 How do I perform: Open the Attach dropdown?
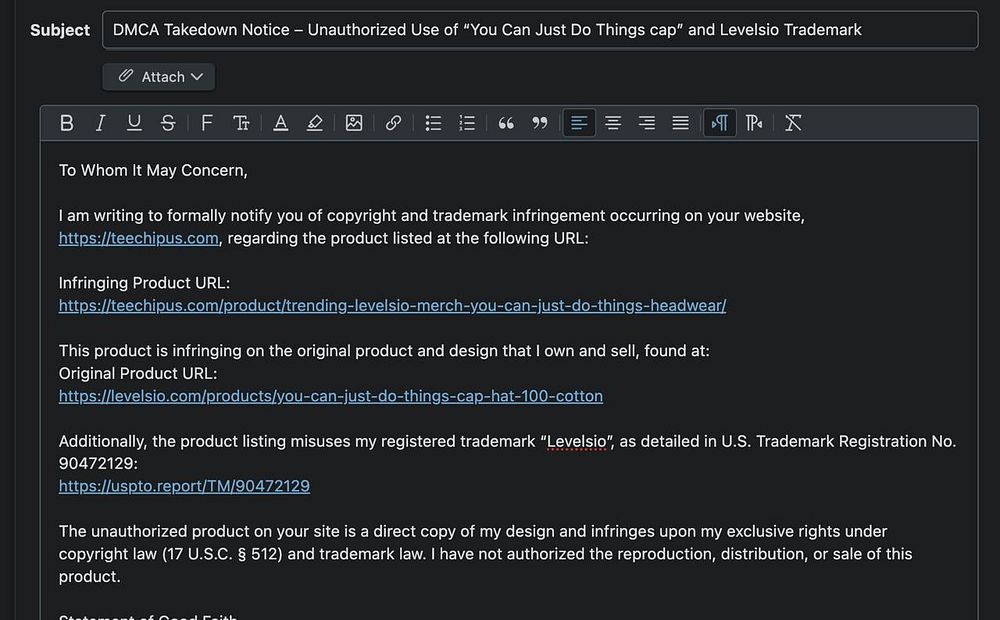pos(159,77)
